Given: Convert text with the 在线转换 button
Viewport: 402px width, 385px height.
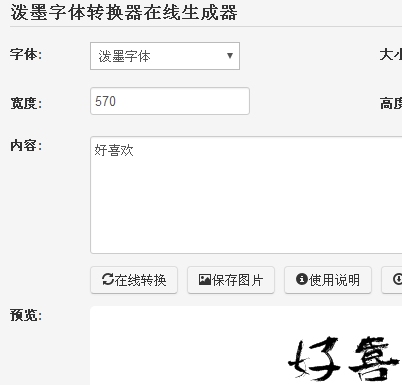Looking at the screenshot, I should tap(134, 280).
